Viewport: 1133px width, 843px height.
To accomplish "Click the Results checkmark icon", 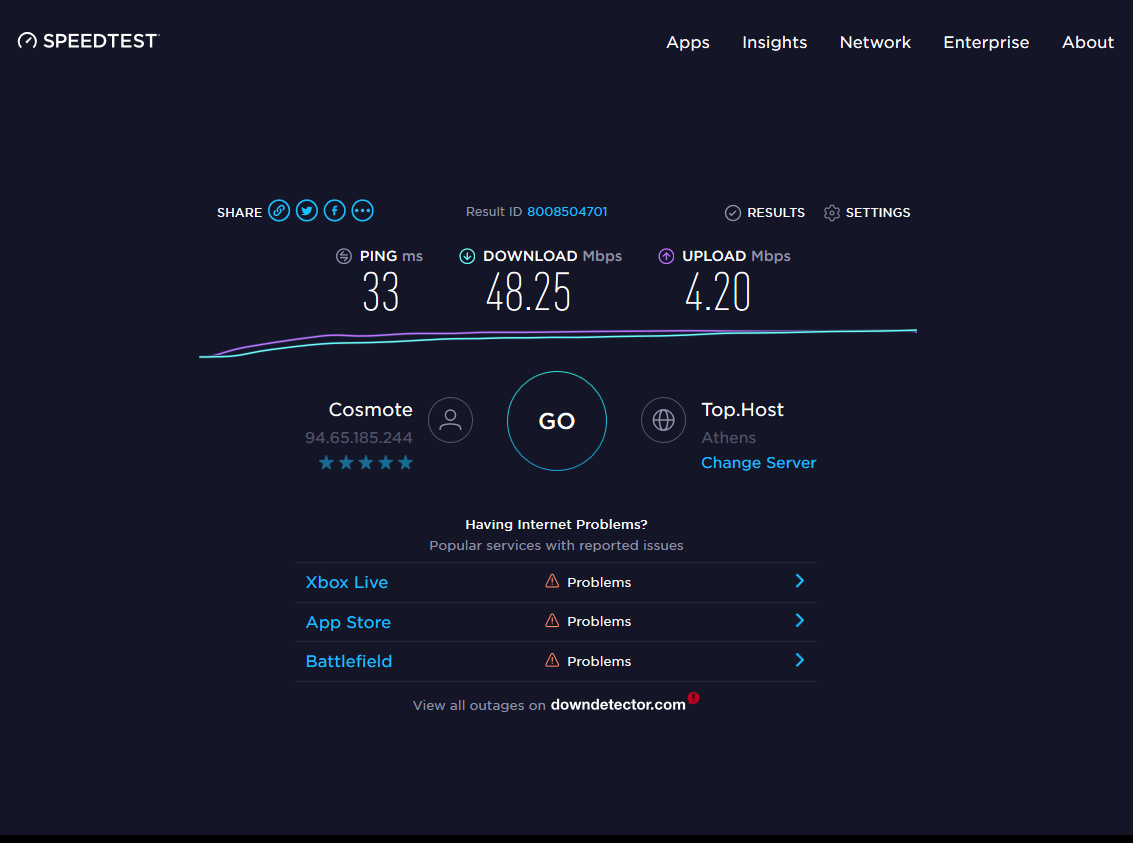I will coord(733,212).
